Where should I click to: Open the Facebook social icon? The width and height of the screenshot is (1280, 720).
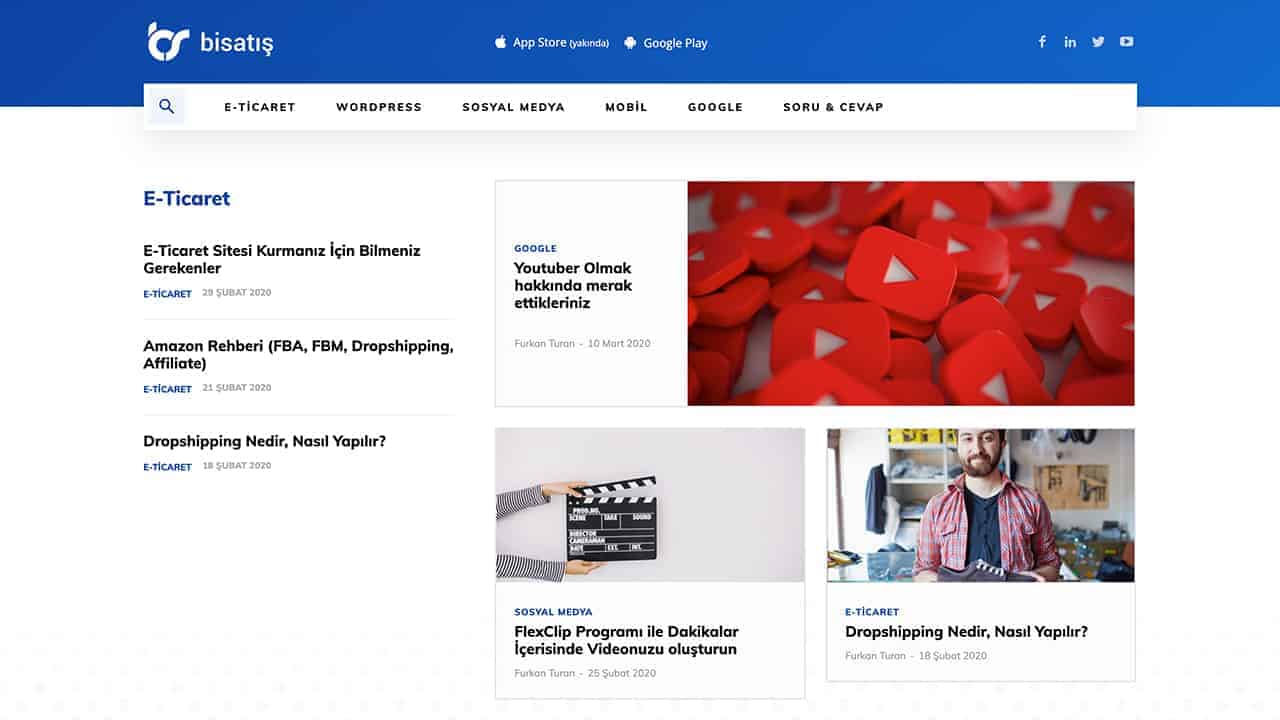(1042, 42)
